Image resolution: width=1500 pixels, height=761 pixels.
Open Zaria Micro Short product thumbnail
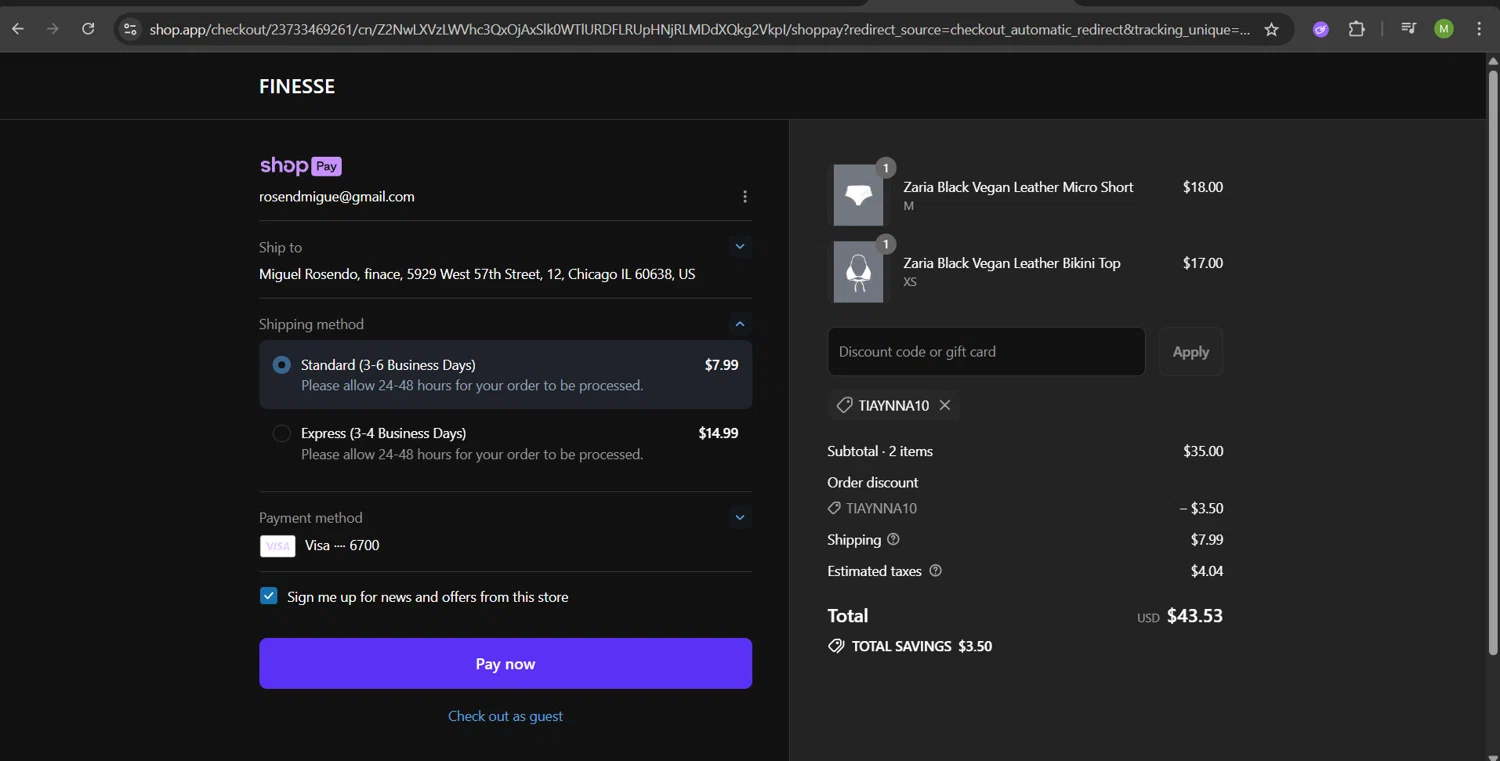point(858,195)
